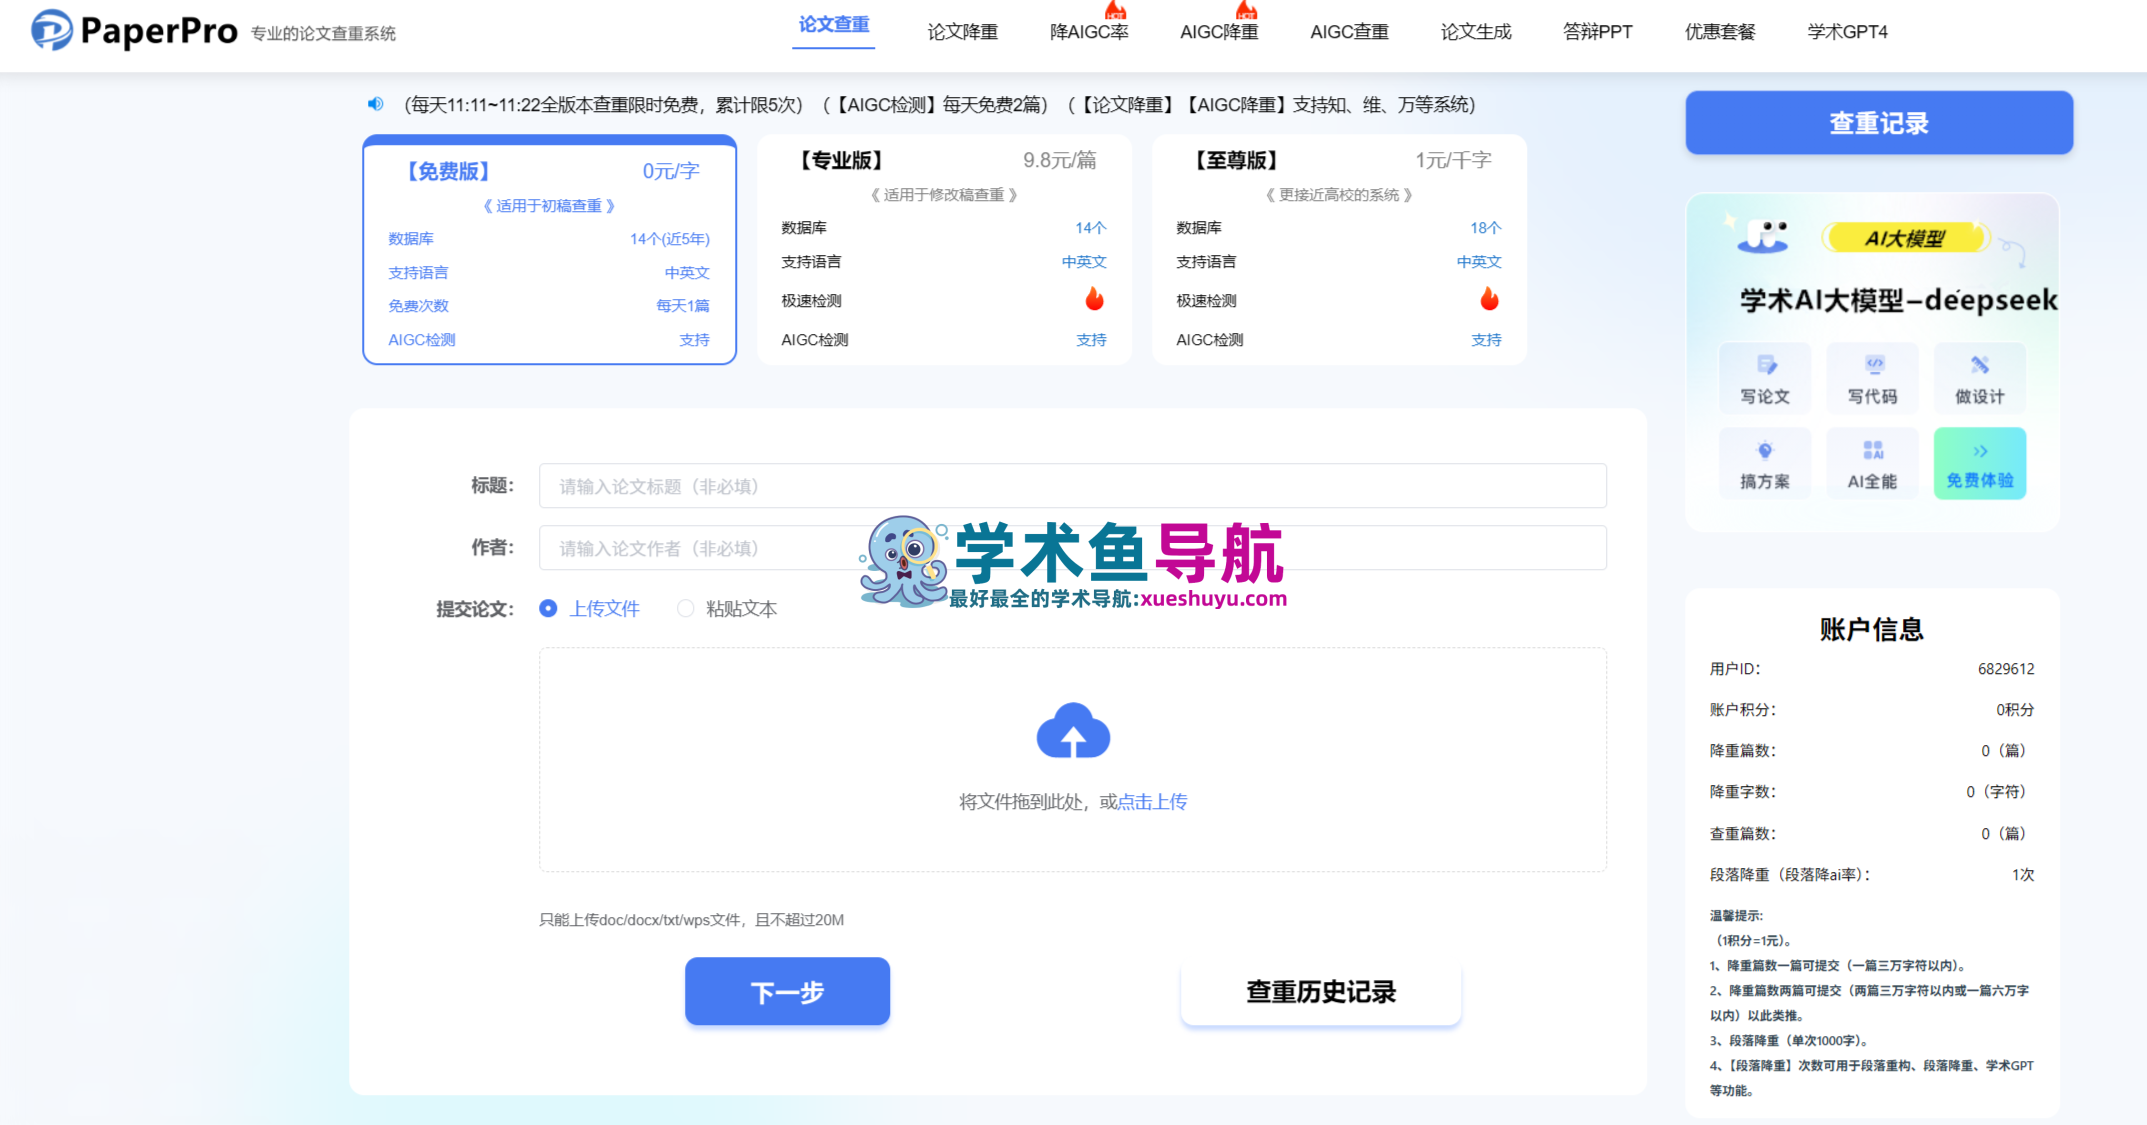Click the user ID value 6829612

coord(2006,669)
